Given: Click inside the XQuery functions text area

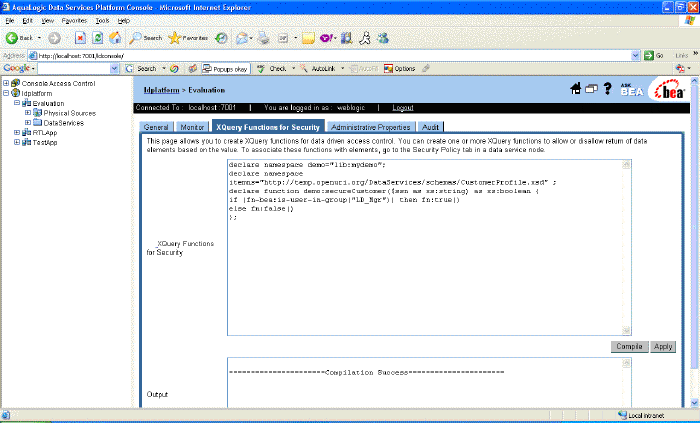Looking at the screenshot, I should click(425, 247).
